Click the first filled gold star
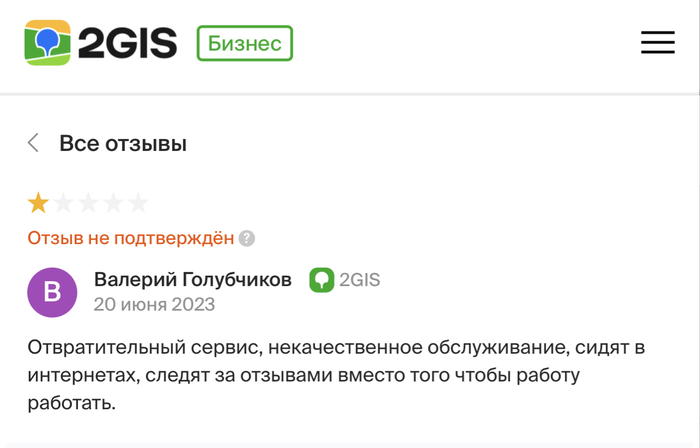 38,204
